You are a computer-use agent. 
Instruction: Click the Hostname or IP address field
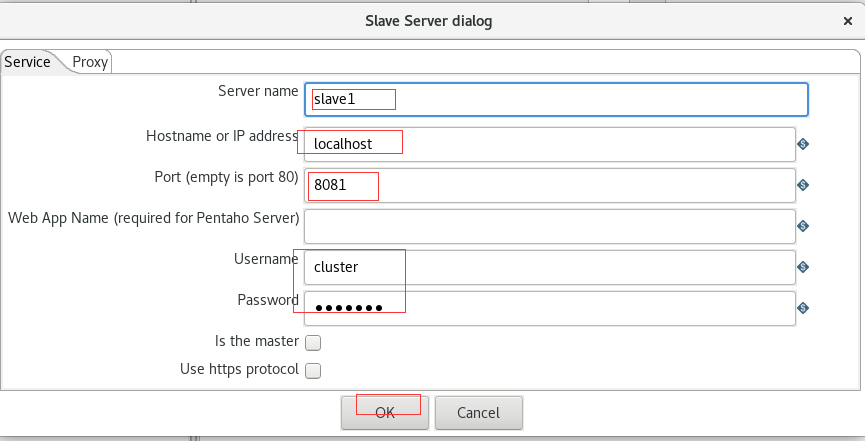tap(549, 144)
